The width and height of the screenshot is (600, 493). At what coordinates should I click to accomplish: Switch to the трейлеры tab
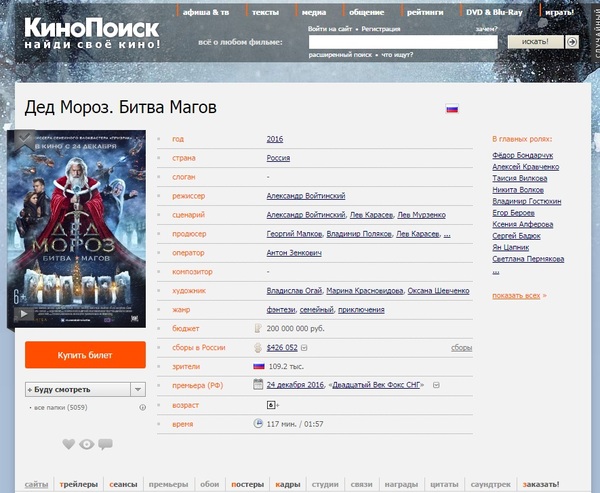[x=79, y=483]
